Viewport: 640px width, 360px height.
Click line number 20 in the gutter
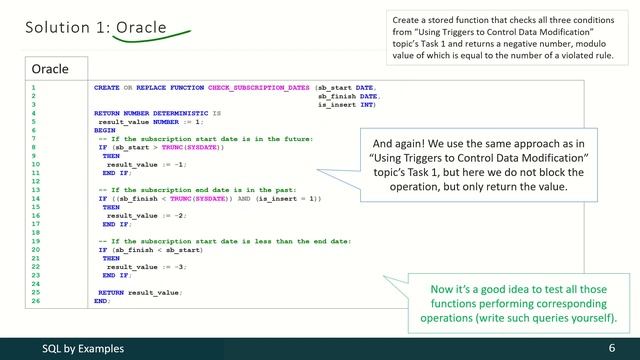click(x=36, y=250)
